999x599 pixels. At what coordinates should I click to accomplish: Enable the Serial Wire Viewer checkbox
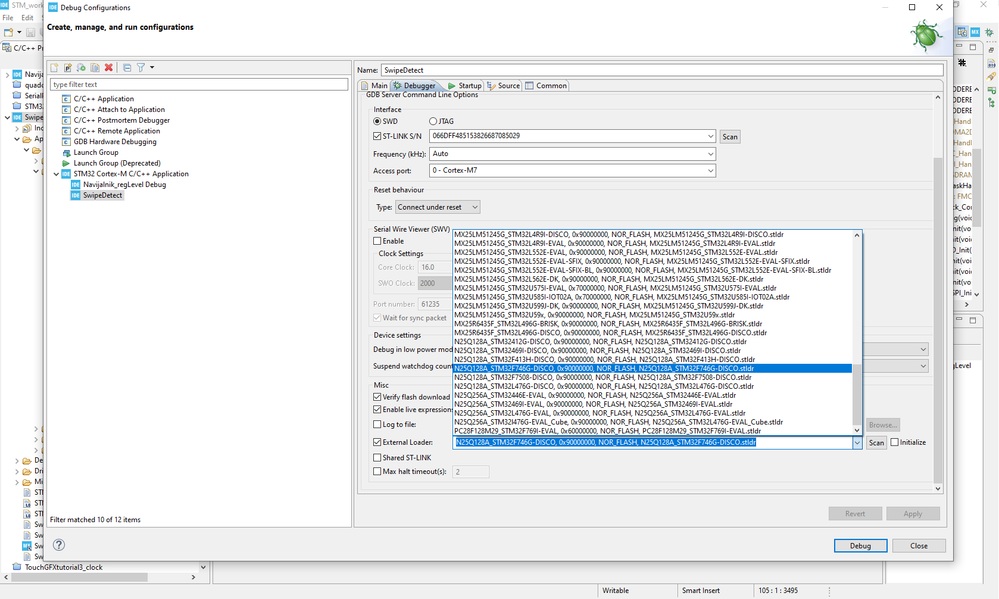377,241
